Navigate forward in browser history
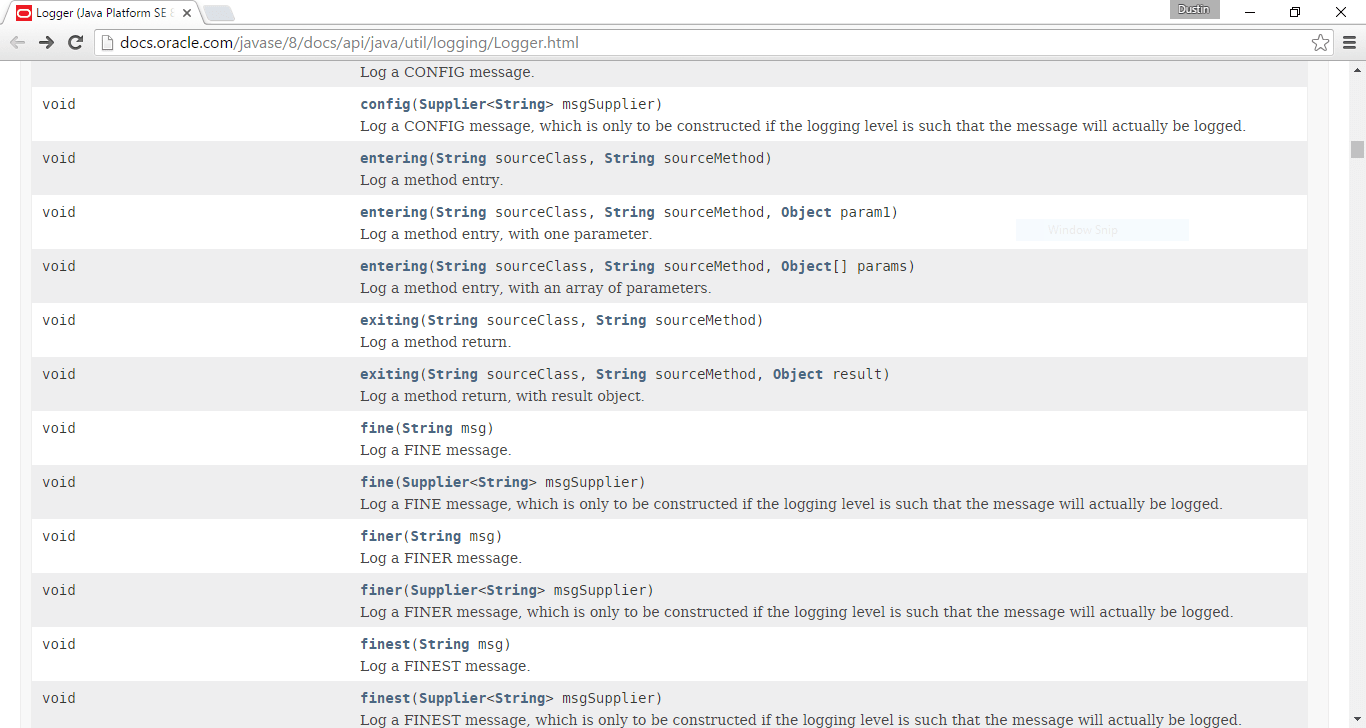The width and height of the screenshot is (1366, 728). [x=47, y=42]
